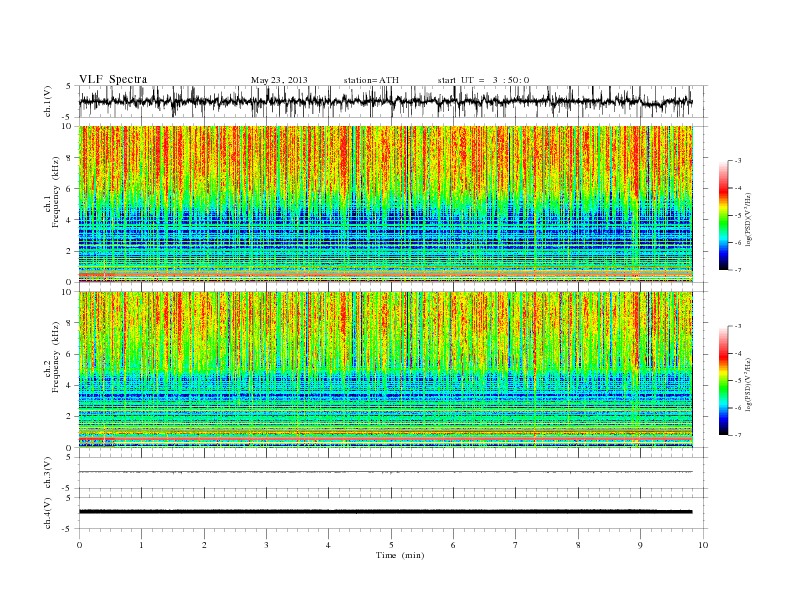The height and width of the screenshot is (612, 792).
Task: Click the "8" kHz tick of ch.1 spectrogram
Action: pyautogui.click(x=69, y=158)
